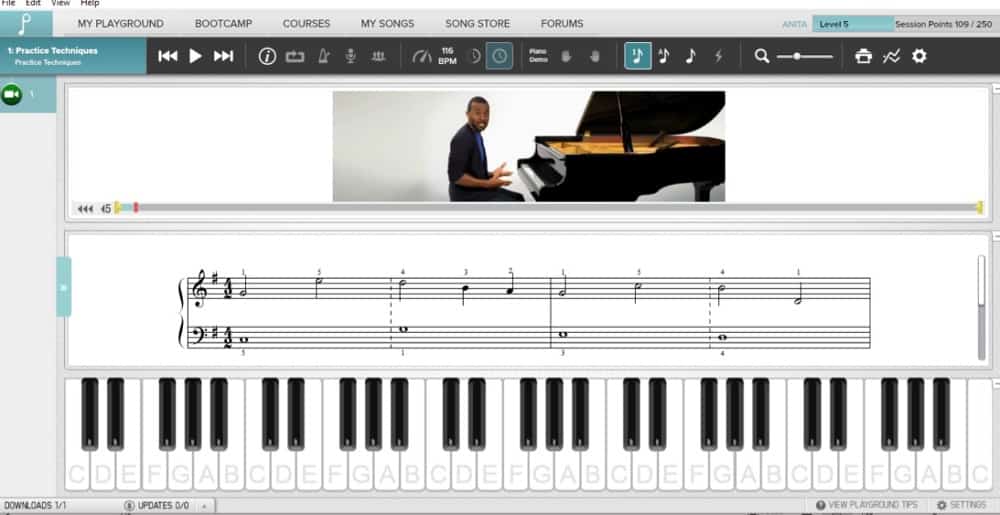Image resolution: width=1000 pixels, height=515 pixels.
Task: Click the print icon
Action: (864, 56)
